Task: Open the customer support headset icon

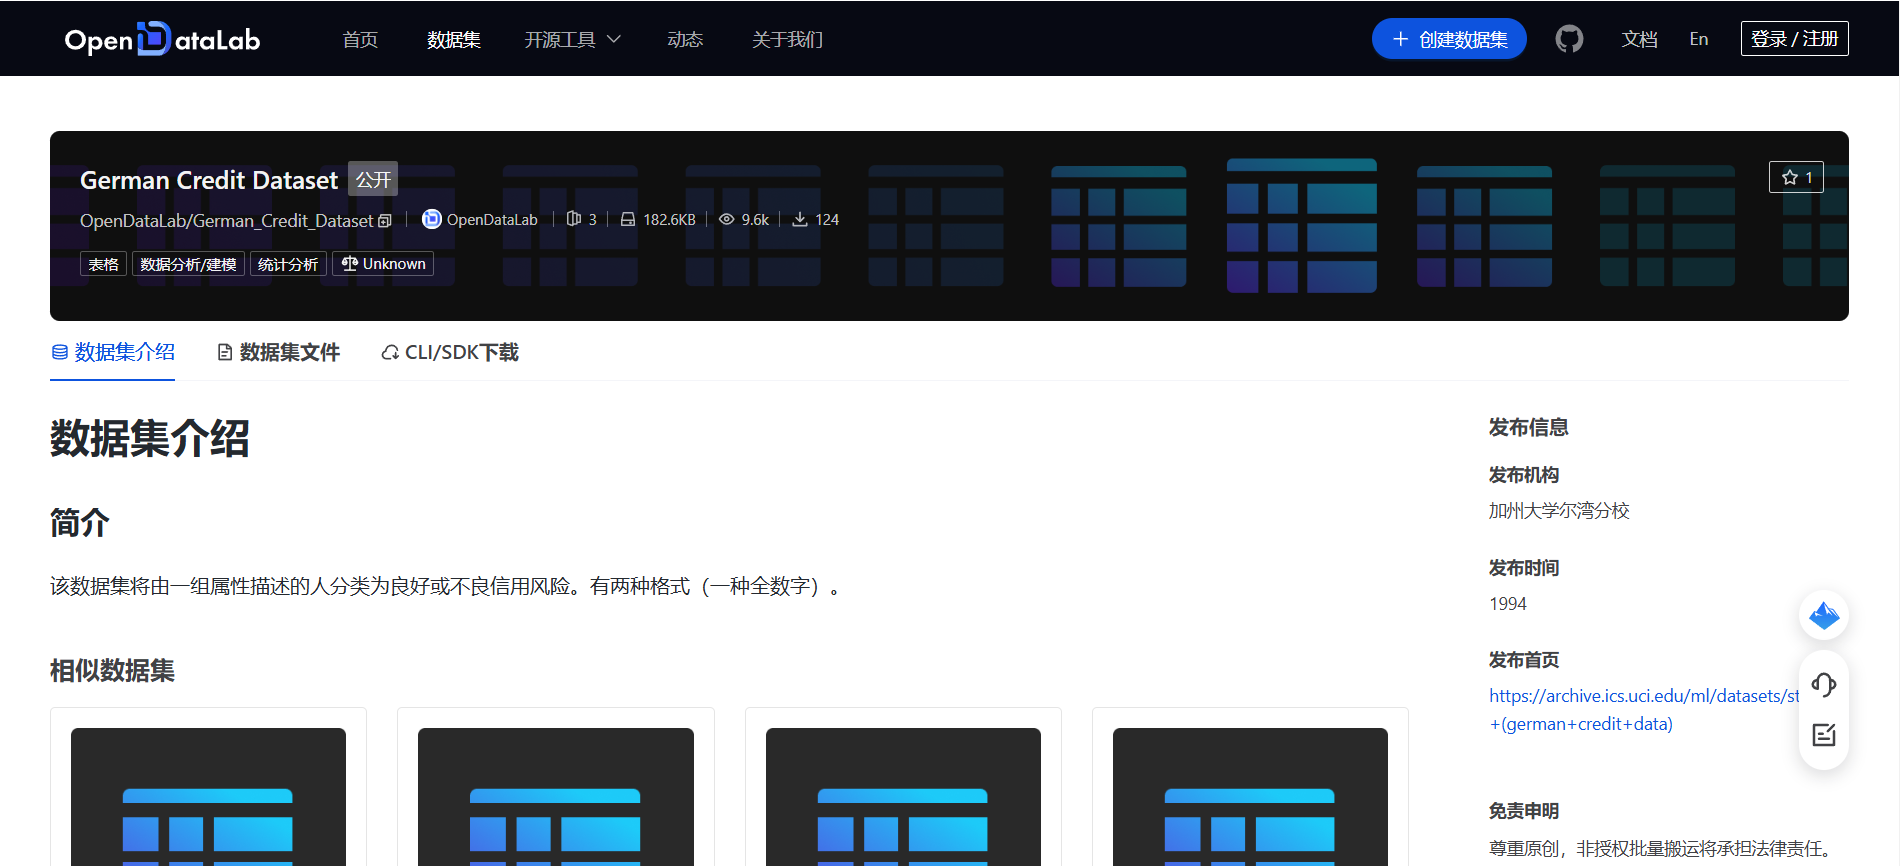Action: pyautogui.click(x=1824, y=685)
